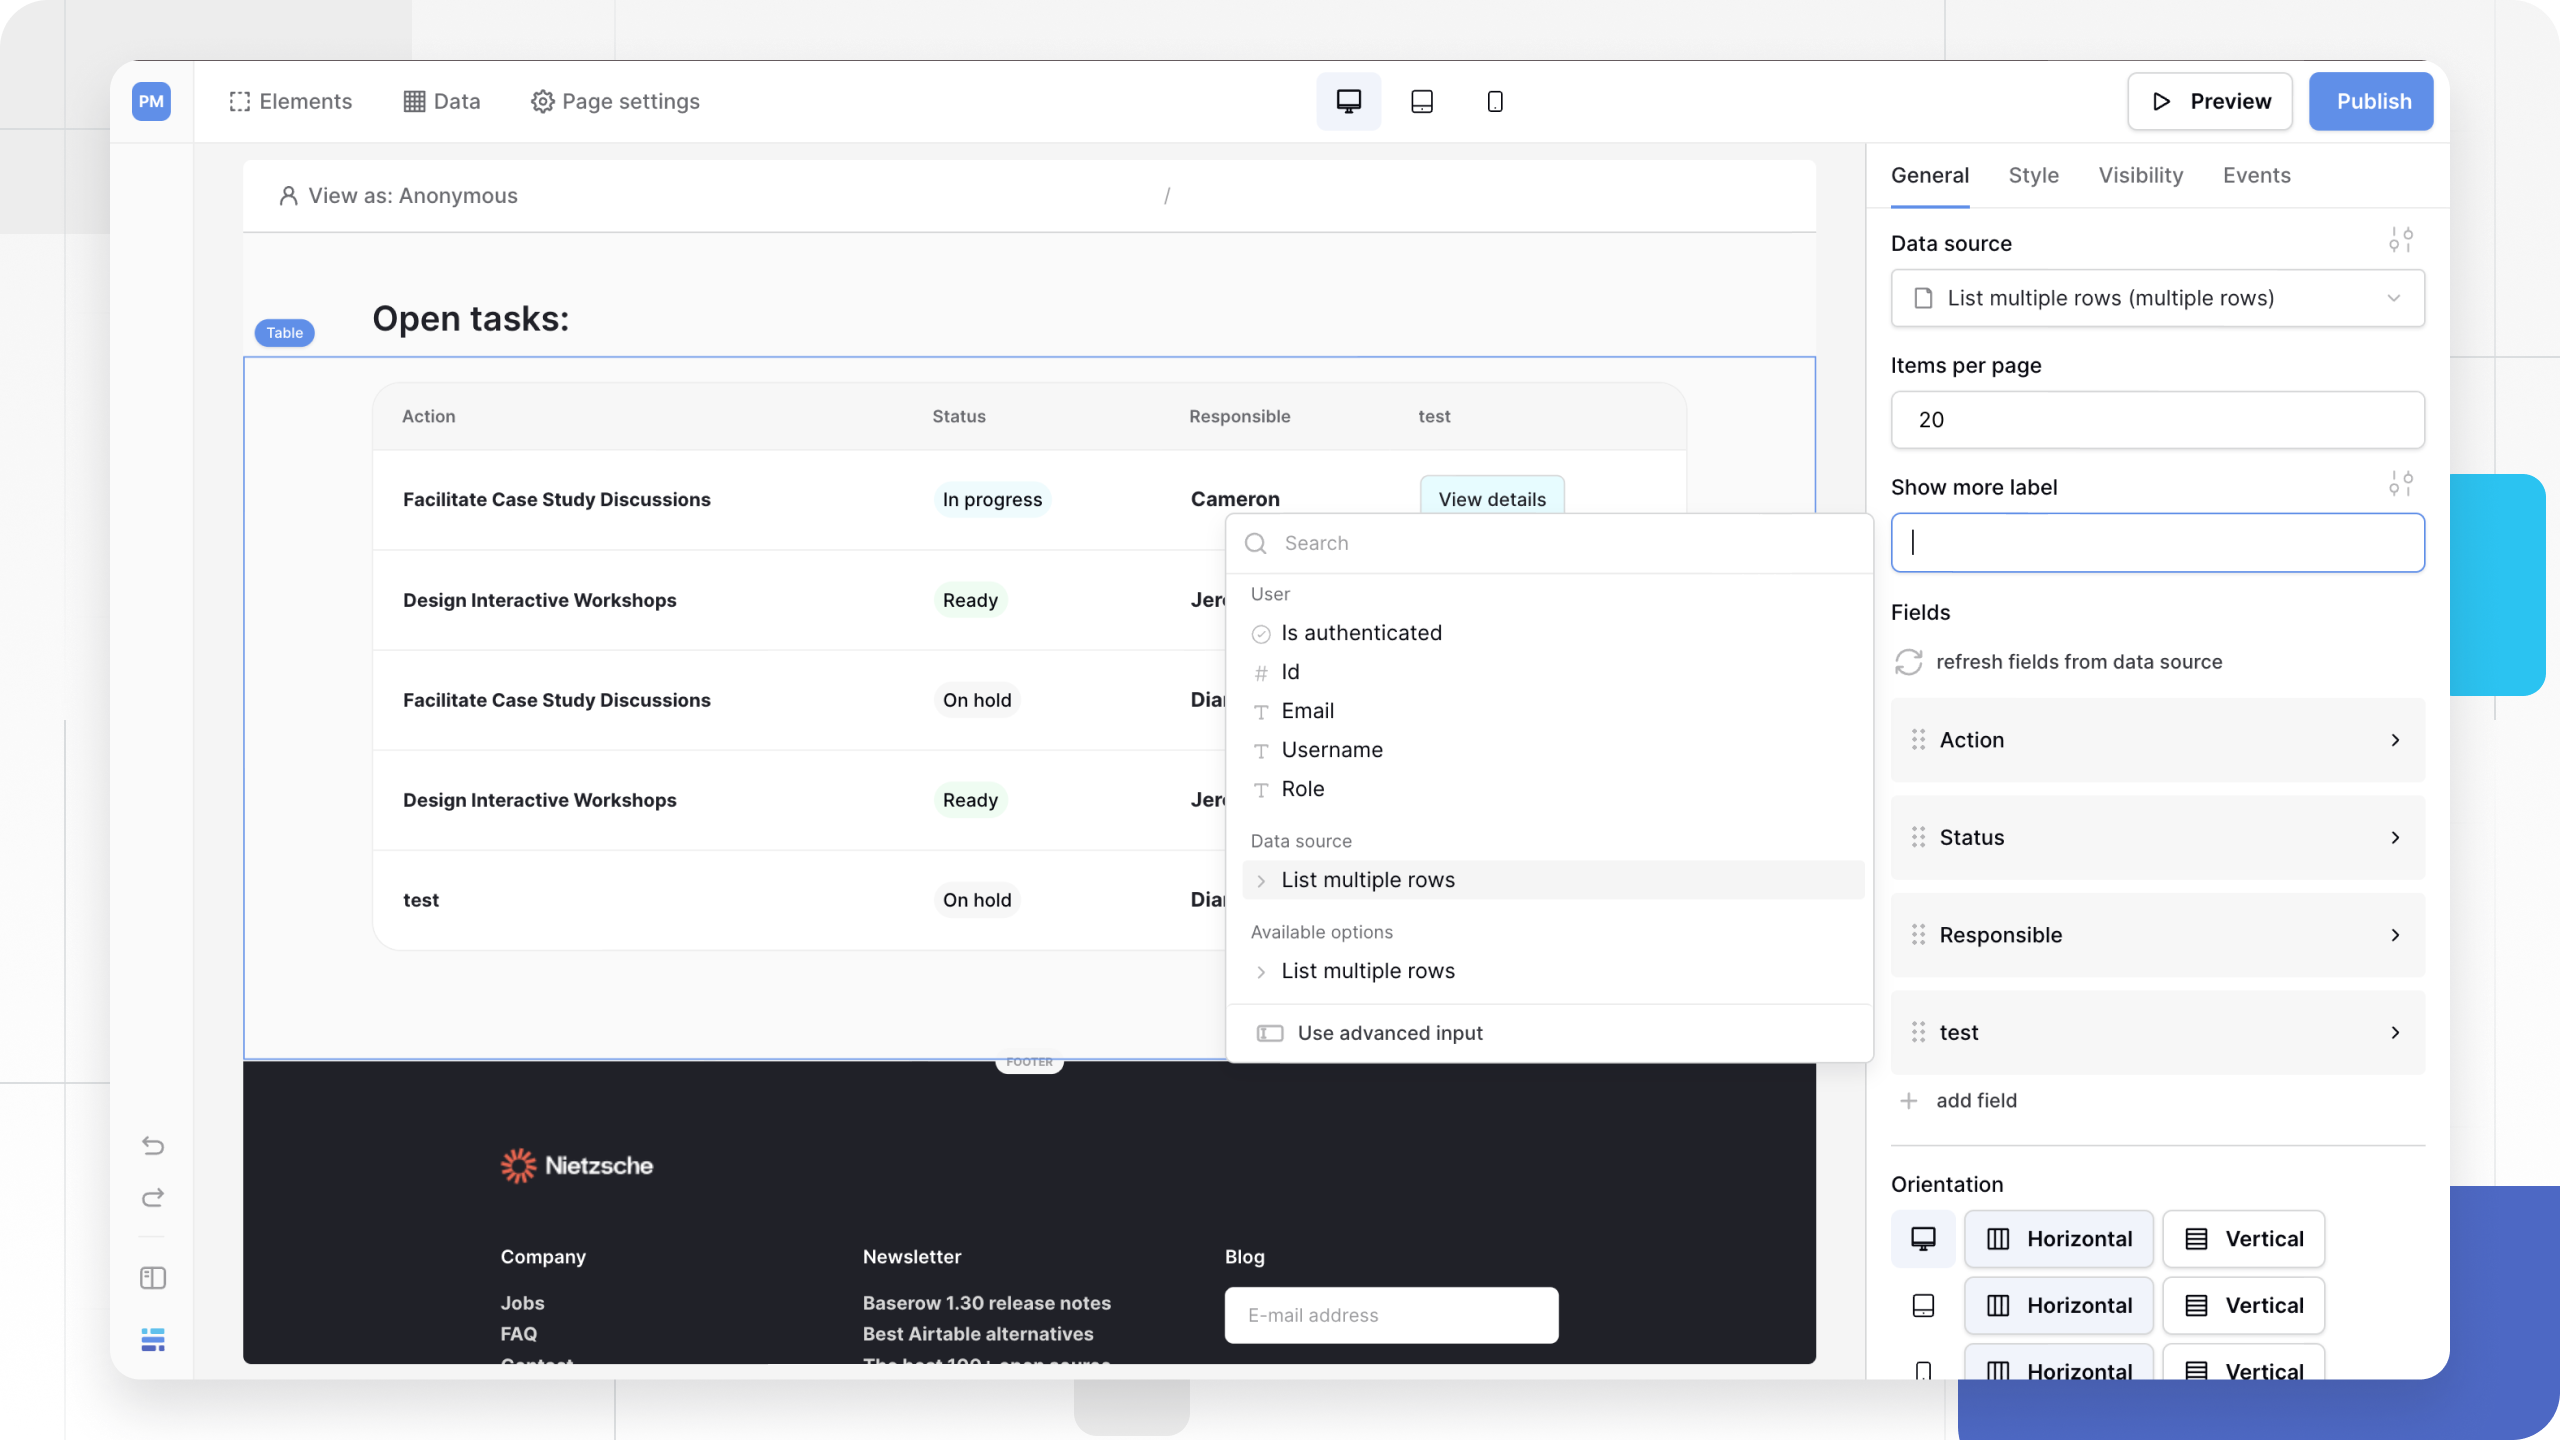The height and width of the screenshot is (1440, 2560).
Task: Open data source settings sliders icon
Action: (2402, 239)
